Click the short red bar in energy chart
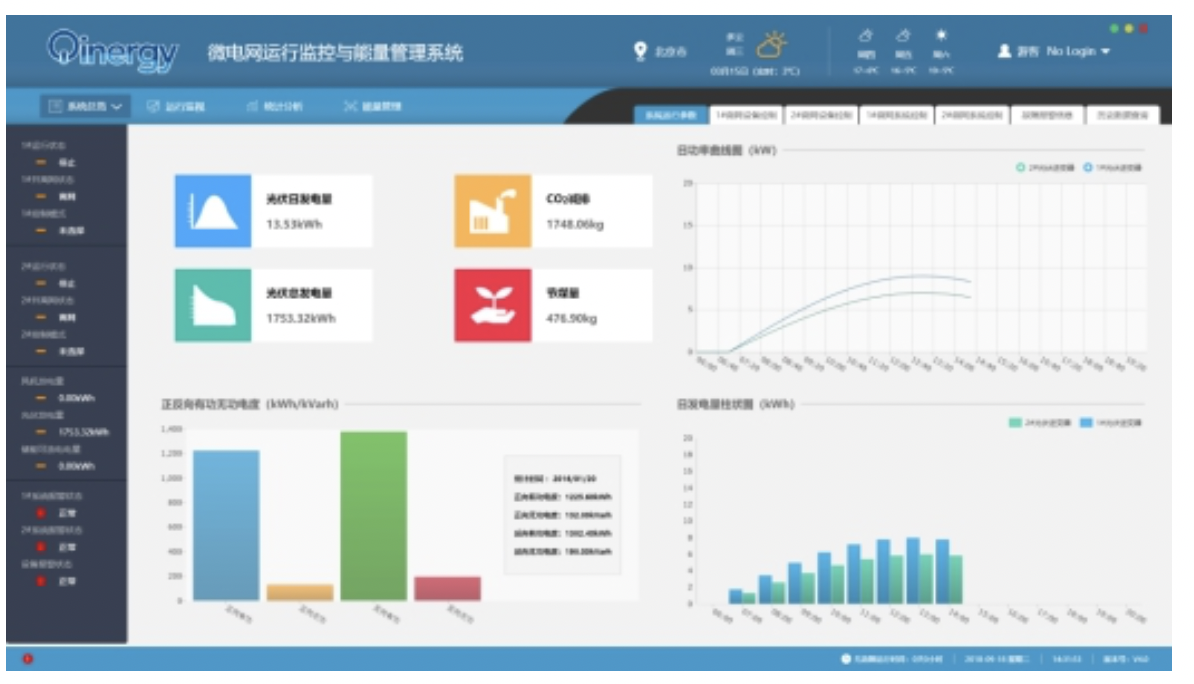Image resolution: width=1194 pixels, height=684 pixels. [448, 588]
